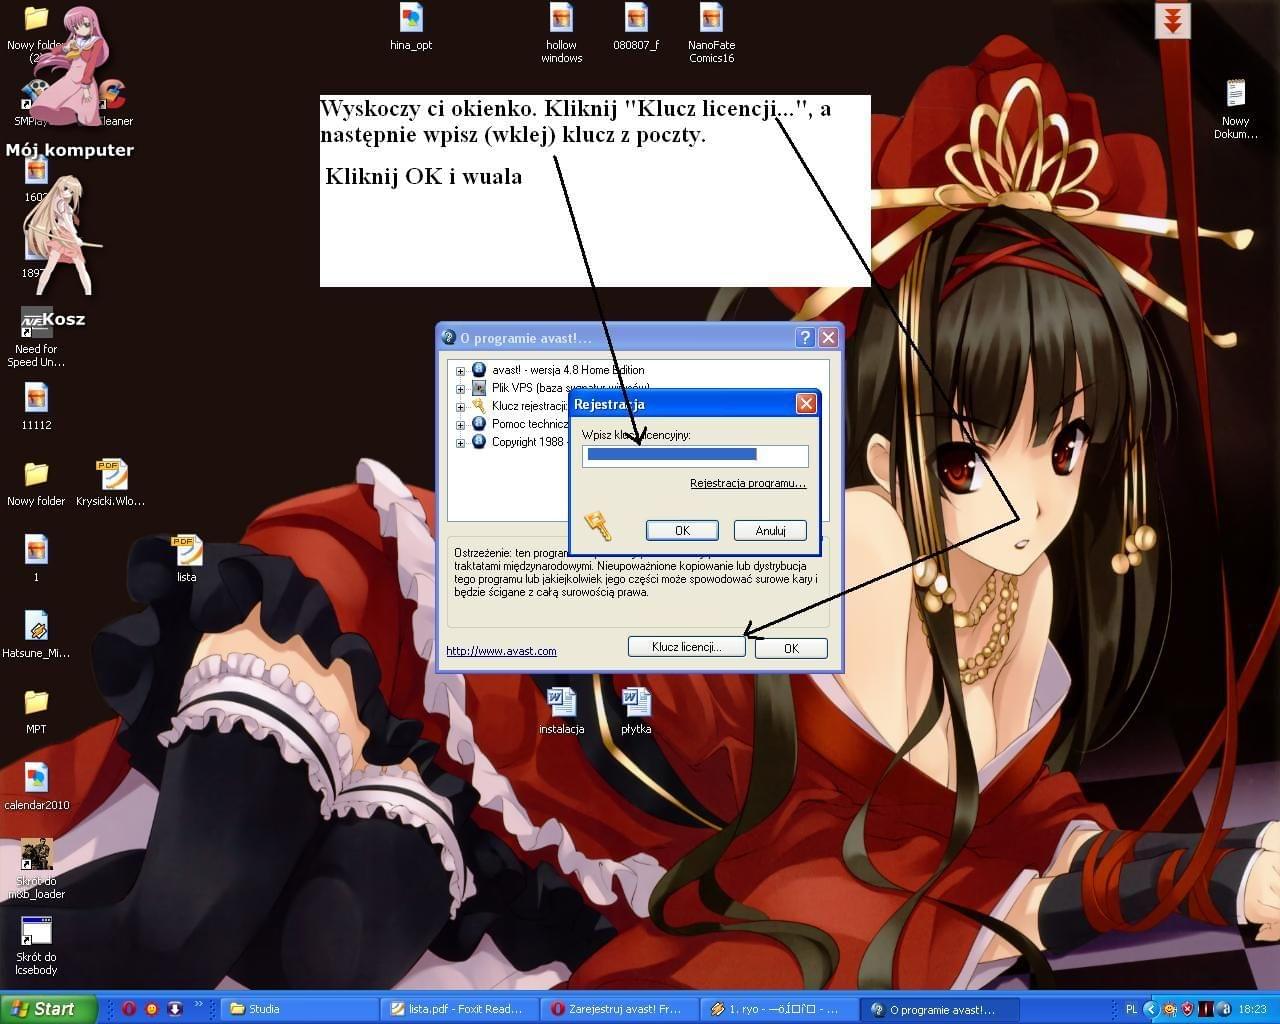Click Anuluj in the Rejestracja dialog
1280x1024 pixels.
[x=770, y=530]
